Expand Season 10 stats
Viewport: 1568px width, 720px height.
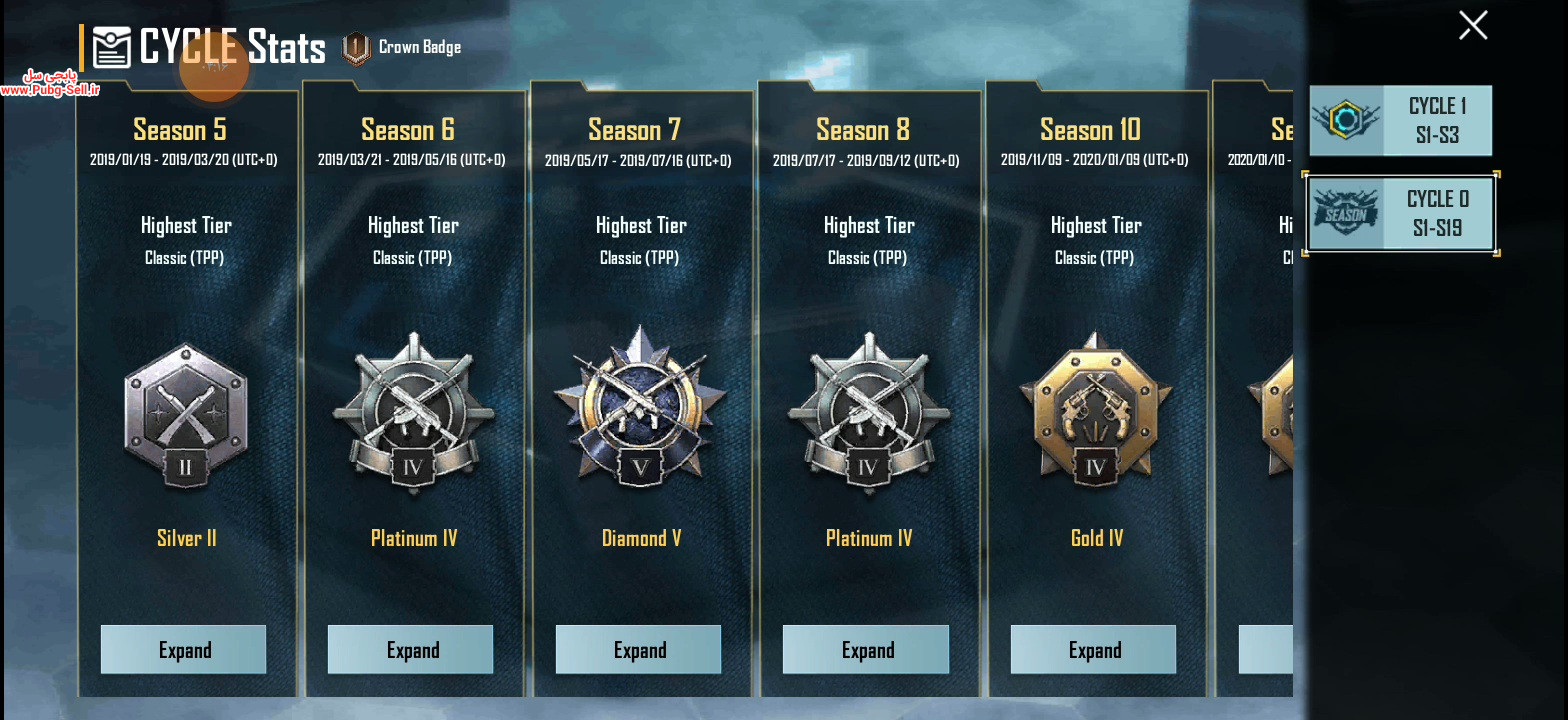1094,650
